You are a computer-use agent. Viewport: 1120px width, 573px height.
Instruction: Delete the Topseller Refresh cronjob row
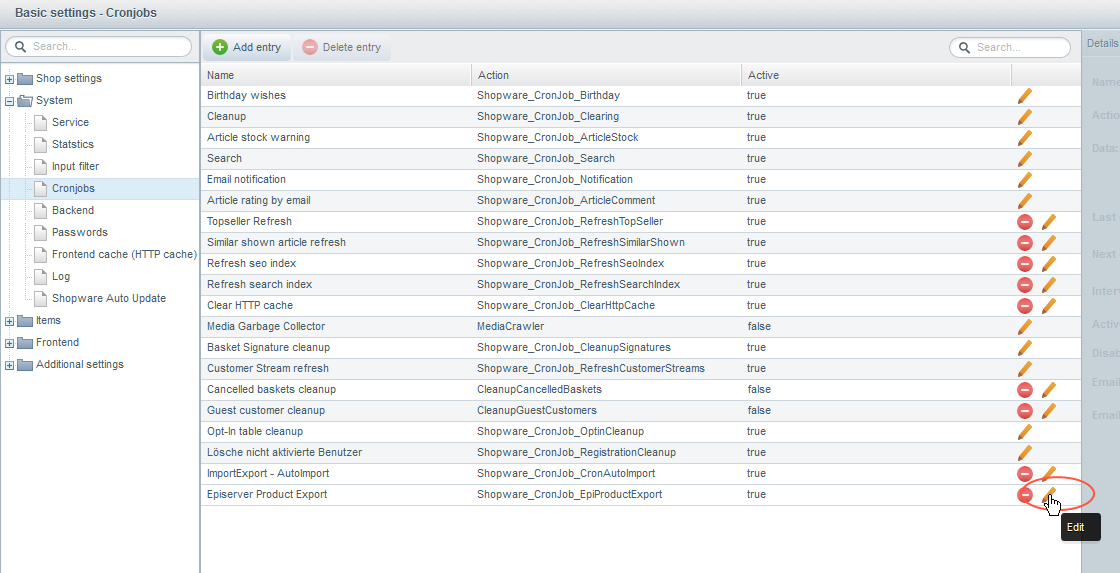pos(1025,222)
